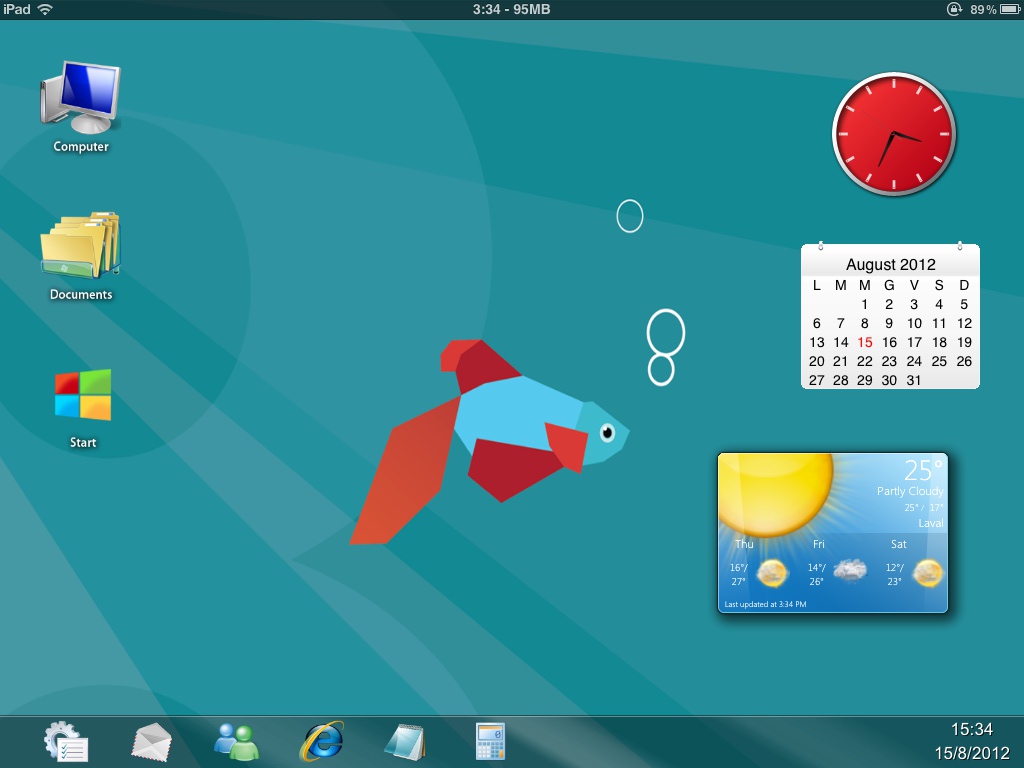Click the red analog clock widget
Screen dimensions: 1024x768
893,134
